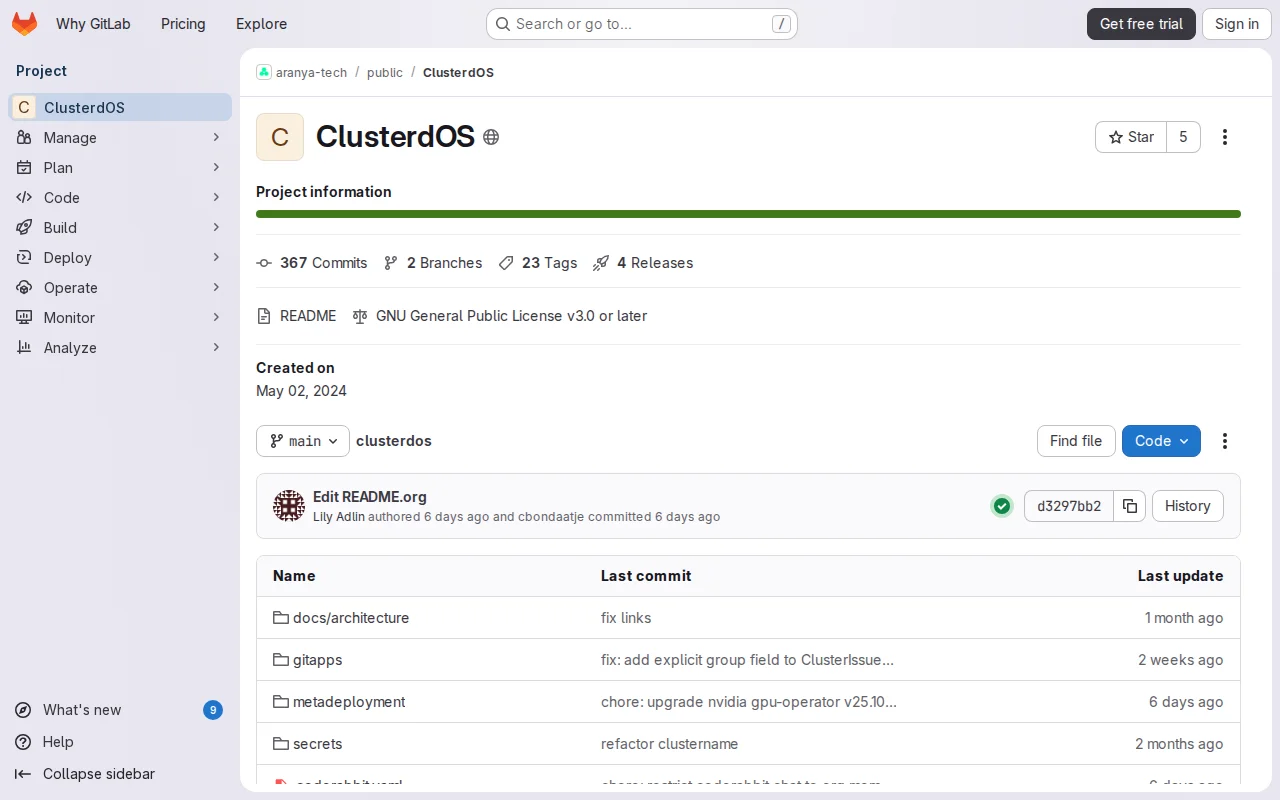
Task: Focus the Search or go to field
Action: pyautogui.click(x=642, y=24)
